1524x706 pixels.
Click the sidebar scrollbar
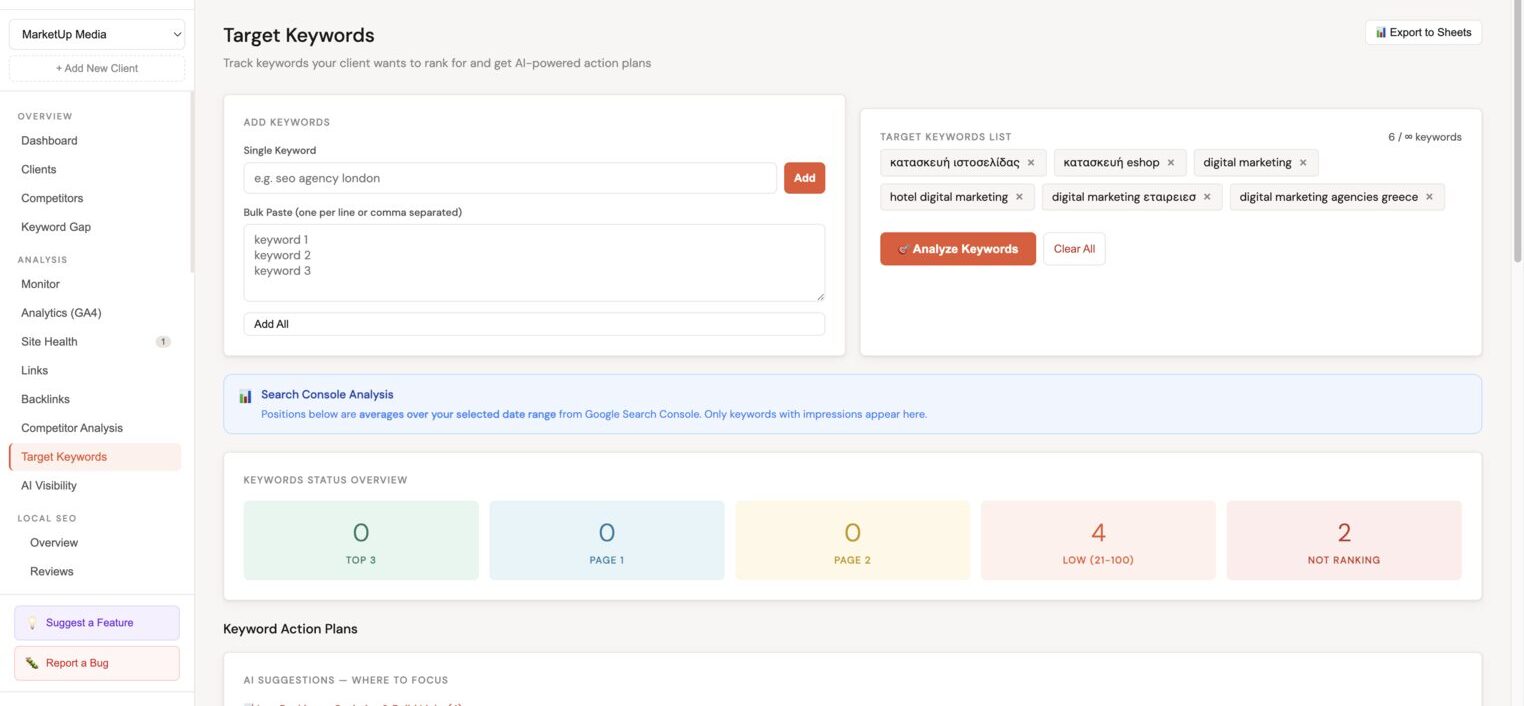pos(191,182)
